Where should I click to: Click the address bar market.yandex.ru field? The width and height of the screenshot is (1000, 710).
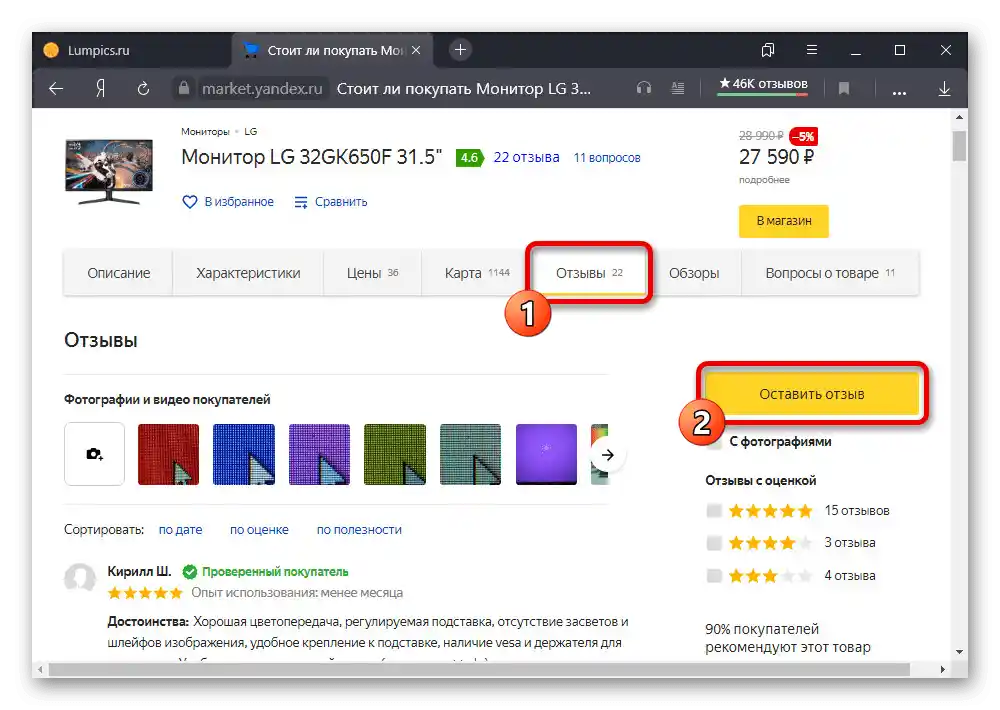point(262,89)
